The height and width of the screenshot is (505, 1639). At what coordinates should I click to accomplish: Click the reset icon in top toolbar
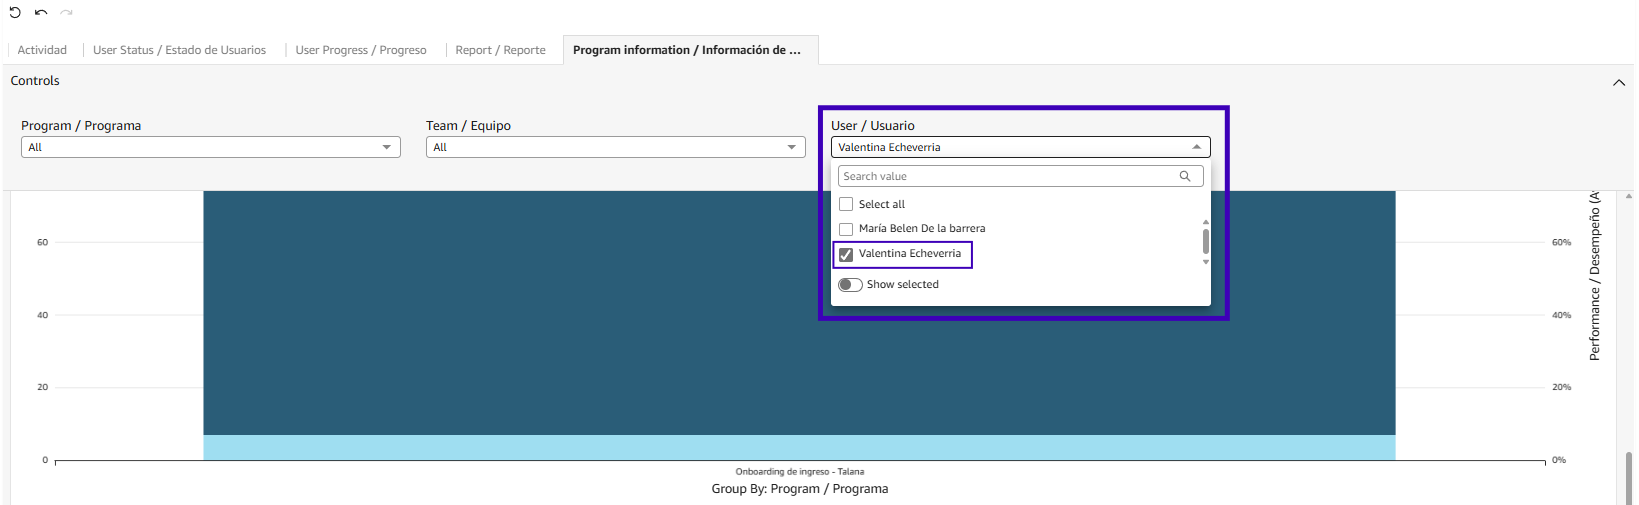click(x=15, y=12)
